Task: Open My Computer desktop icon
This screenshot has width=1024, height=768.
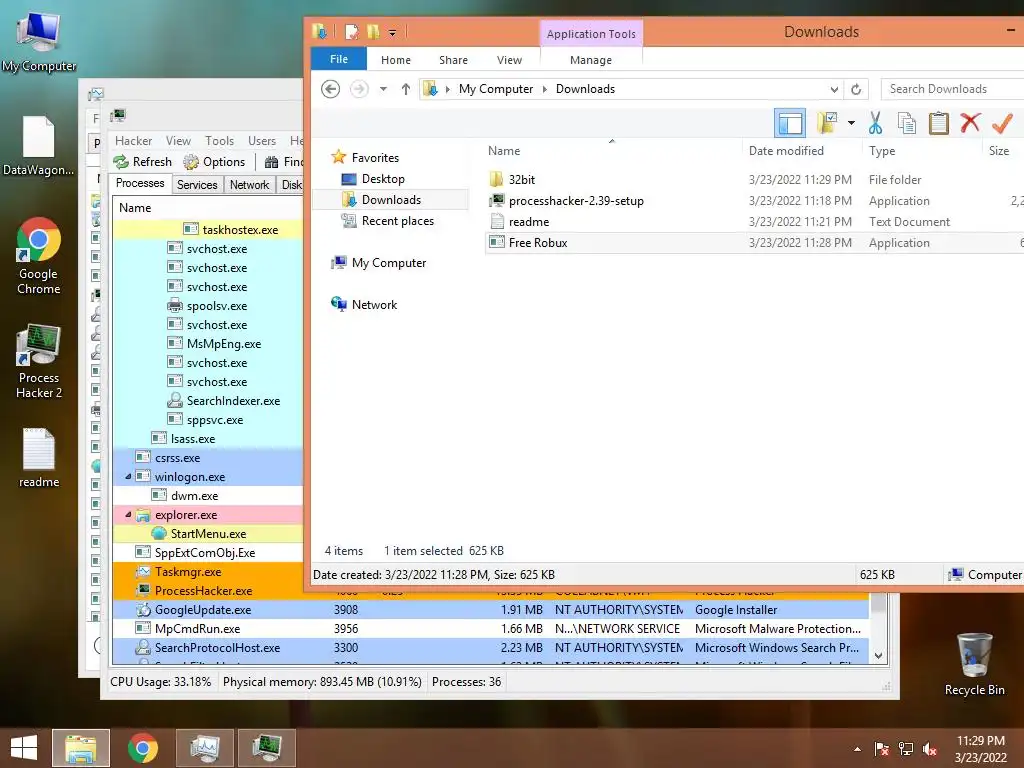Action: (x=39, y=41)
